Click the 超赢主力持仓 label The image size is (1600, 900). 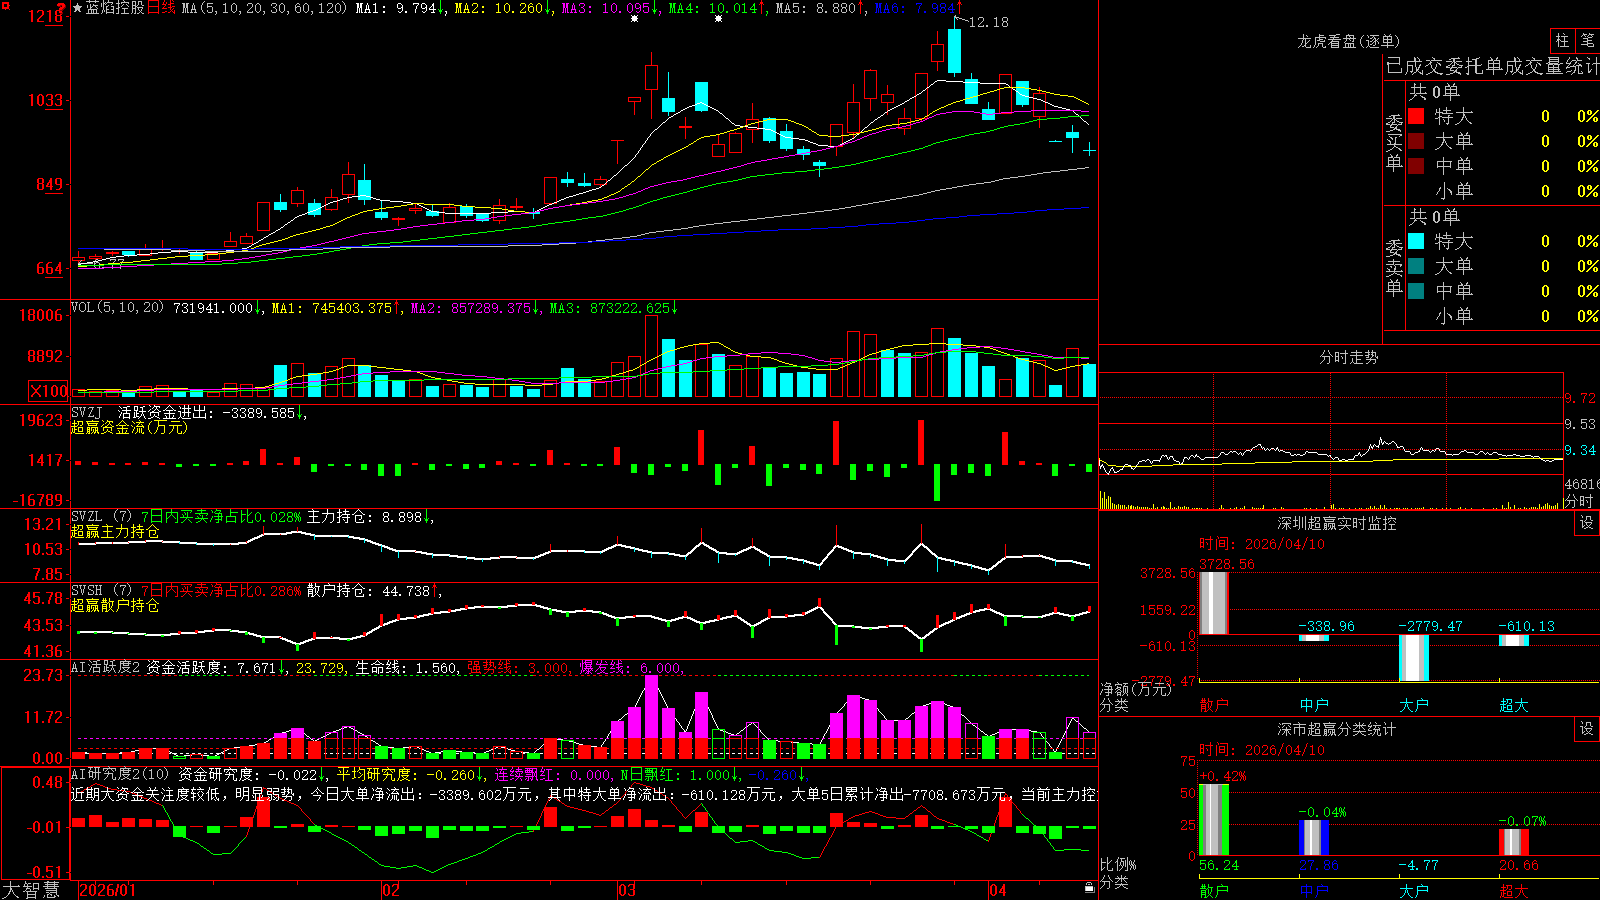coord(115,531)
